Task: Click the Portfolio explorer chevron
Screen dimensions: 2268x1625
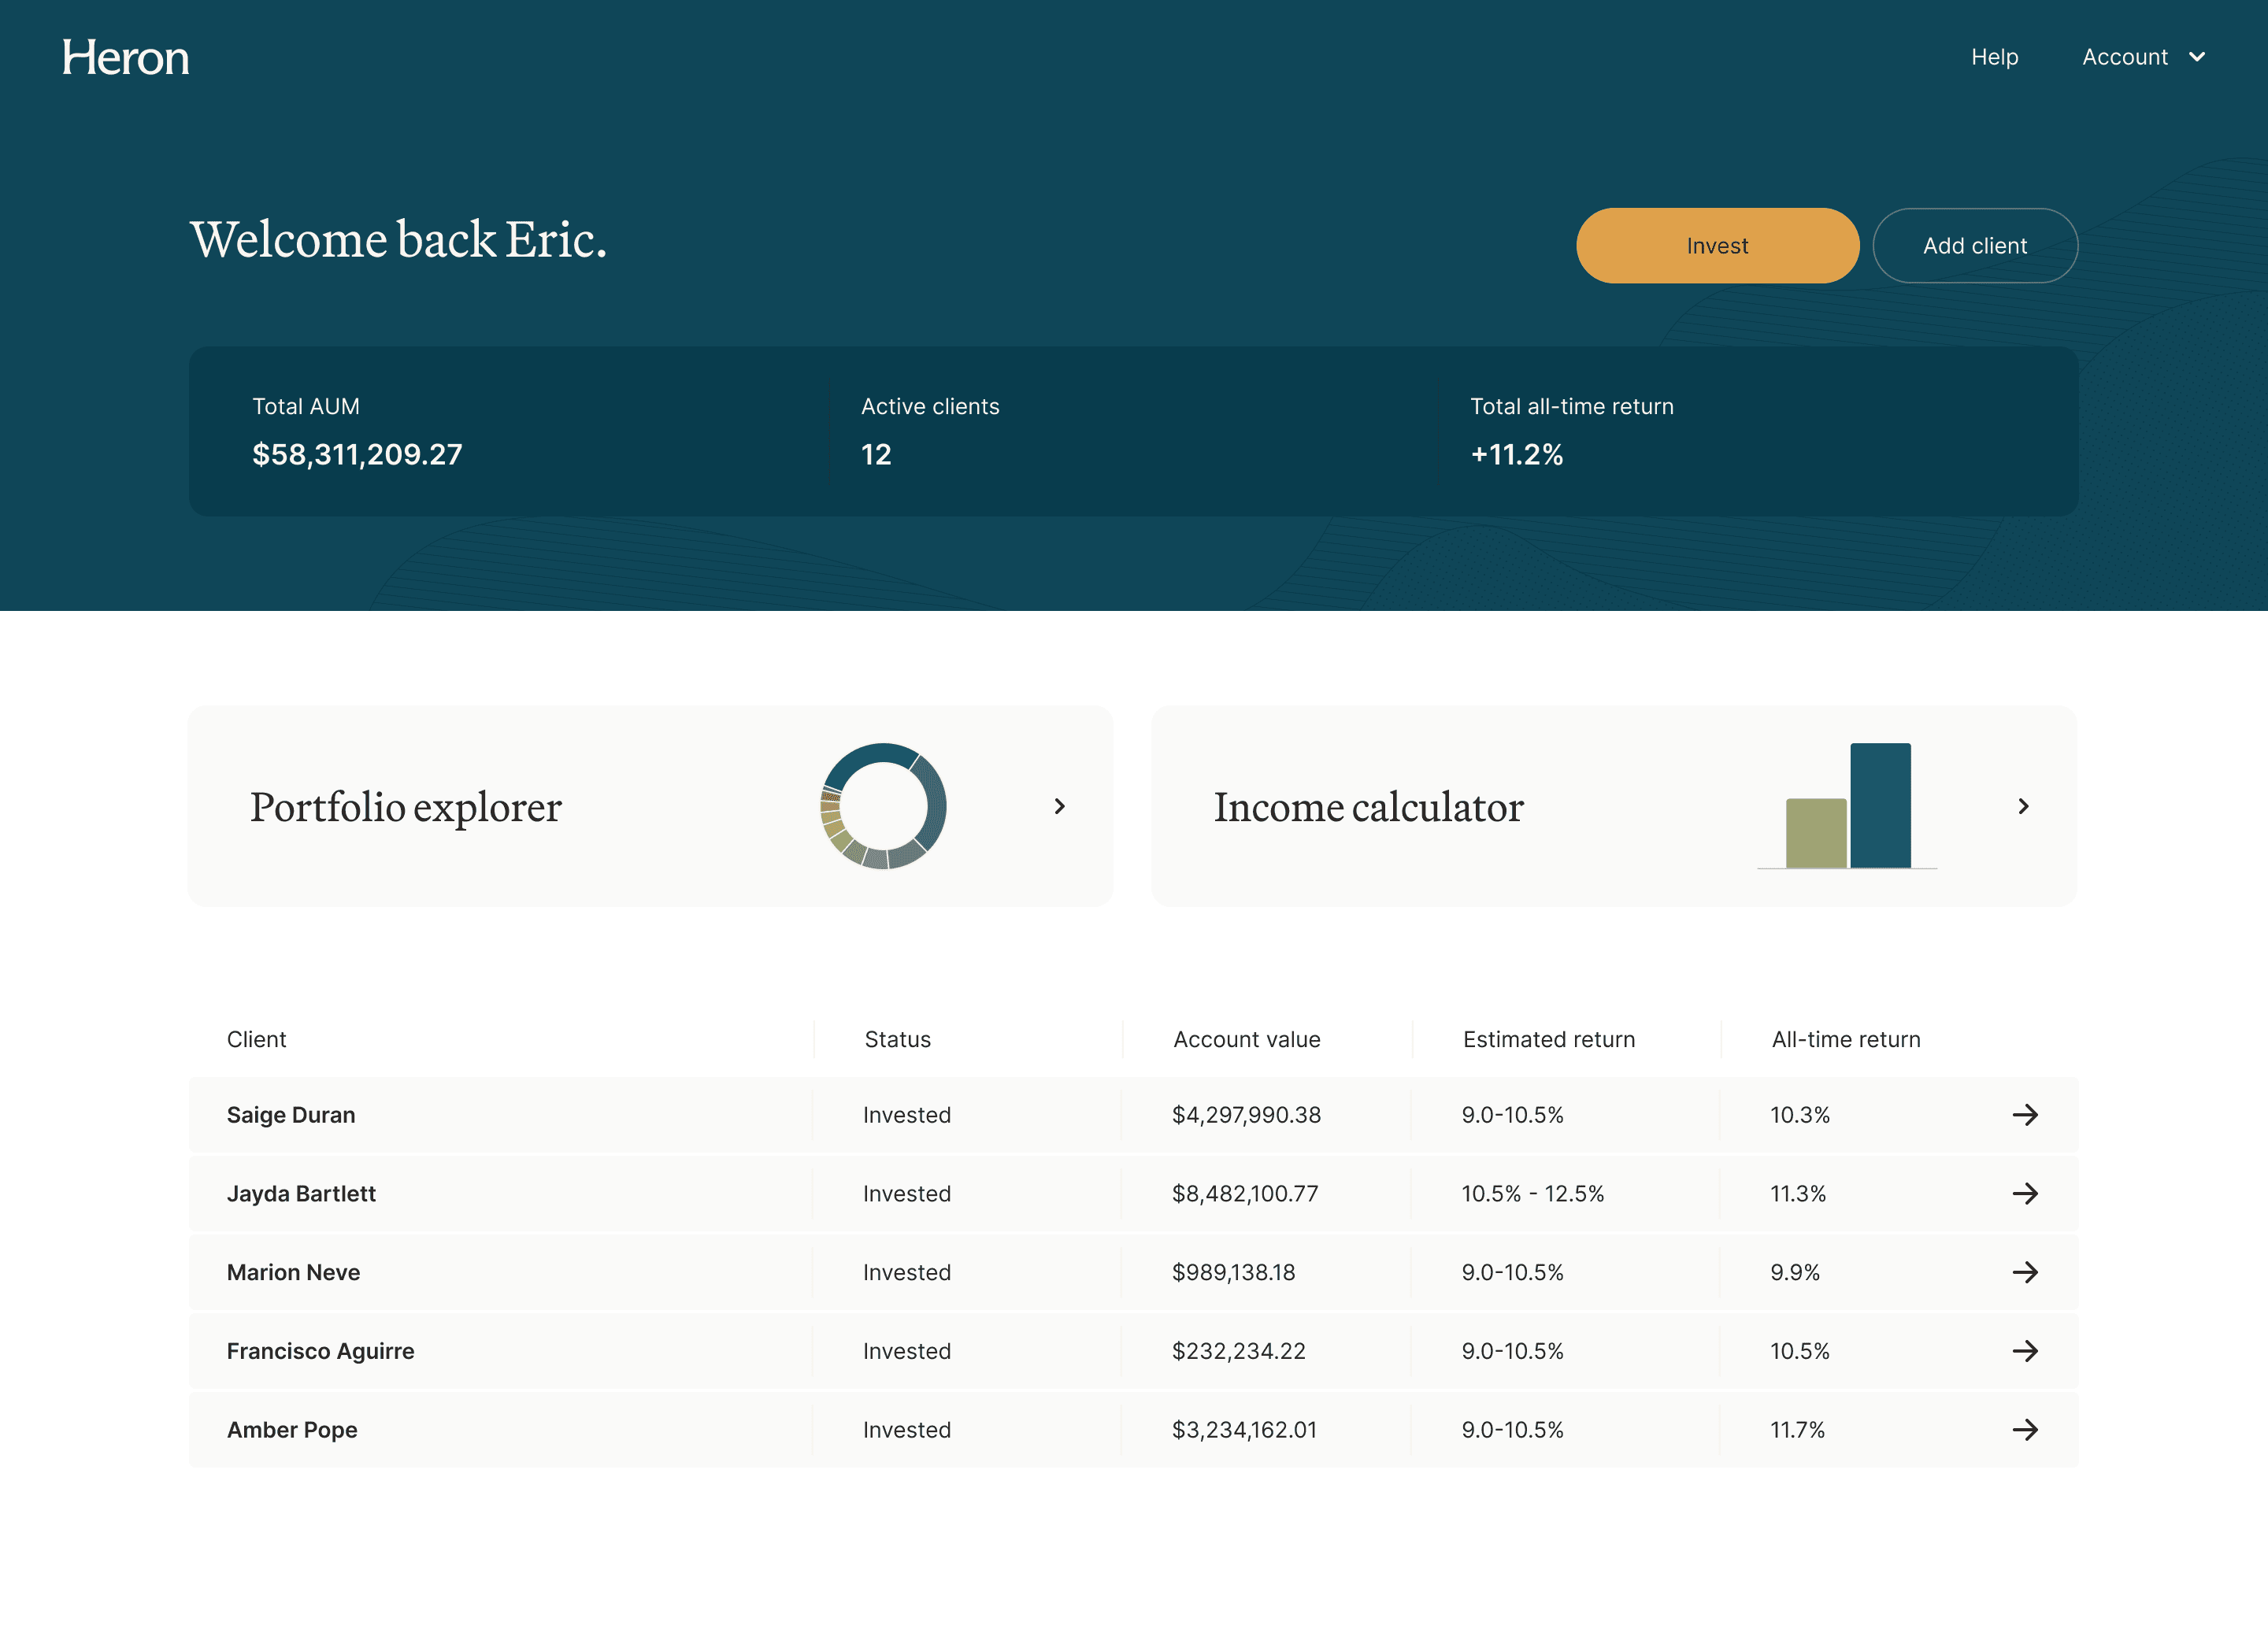Action: [x=1060, y=806]
